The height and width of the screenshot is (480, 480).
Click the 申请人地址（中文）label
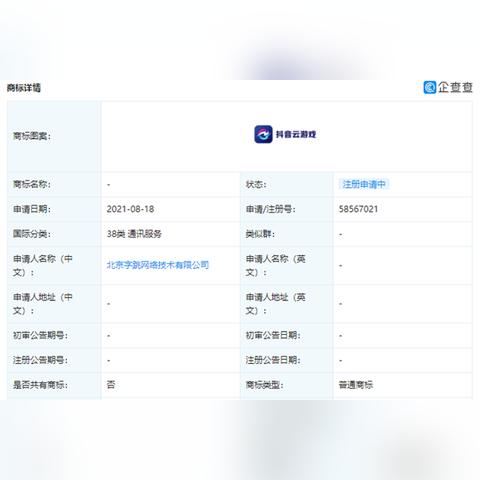[x=43, y=304]
